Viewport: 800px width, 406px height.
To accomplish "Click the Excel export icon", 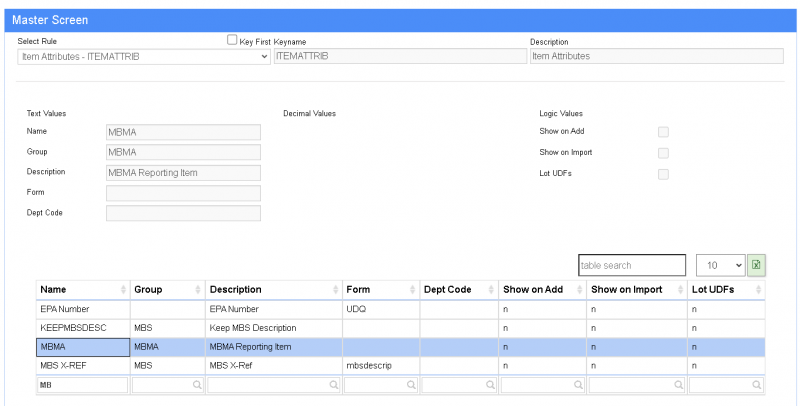I will pyautogui.click(x=756, y=265).
